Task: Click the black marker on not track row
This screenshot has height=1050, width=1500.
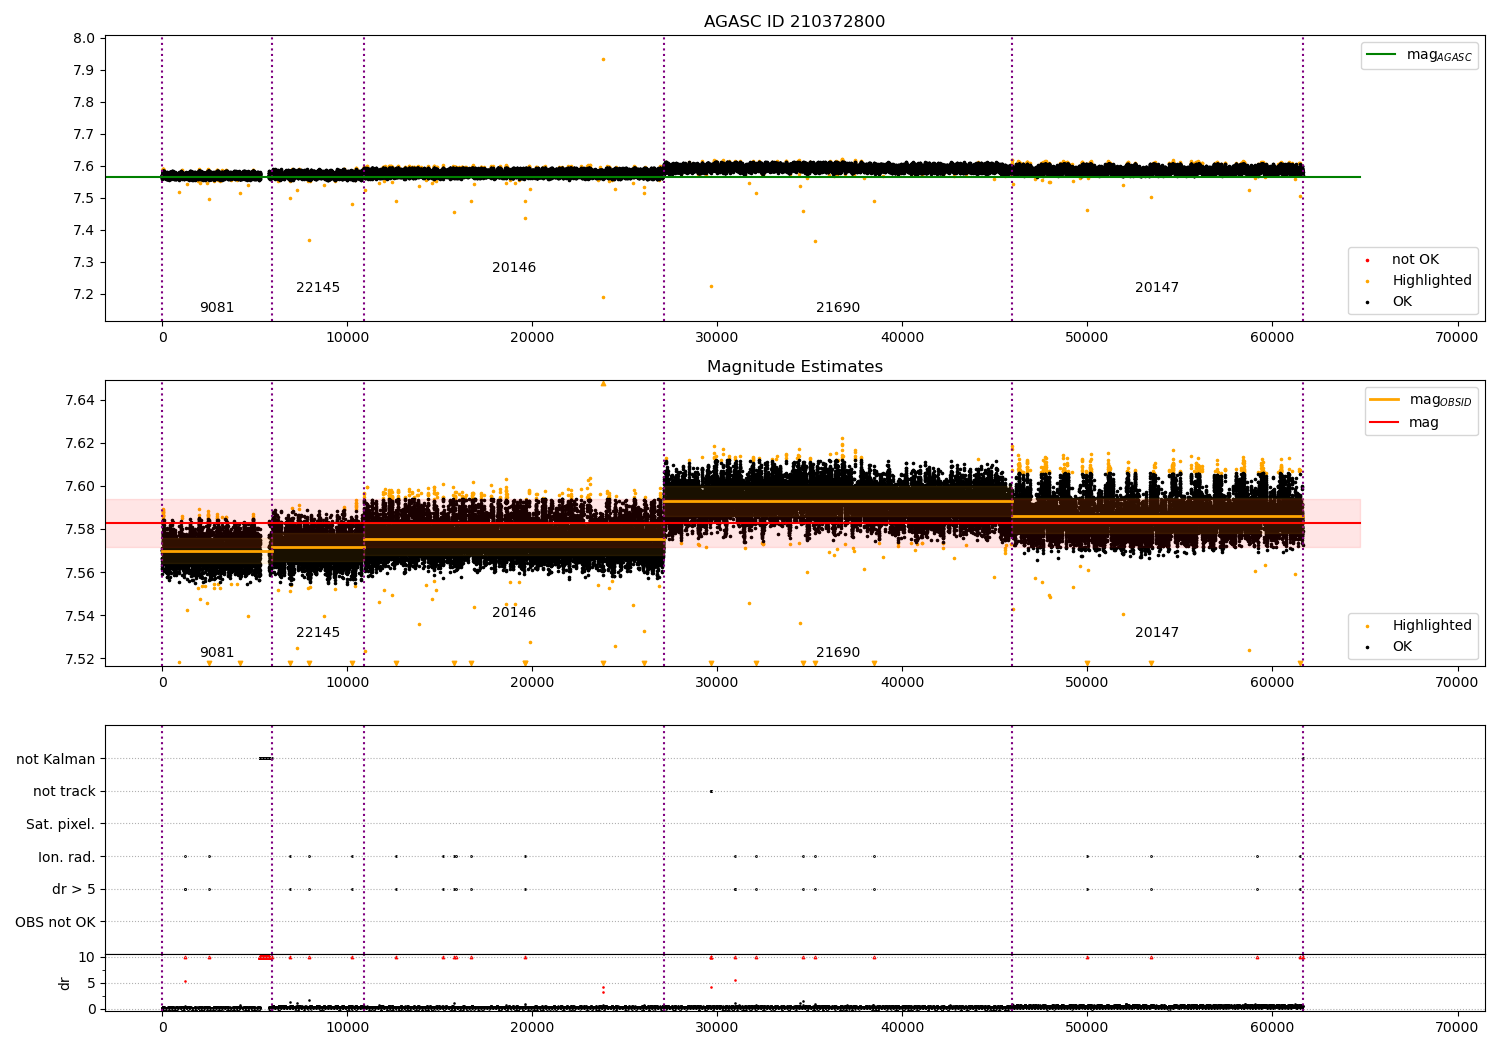Action: click(711, 792)
